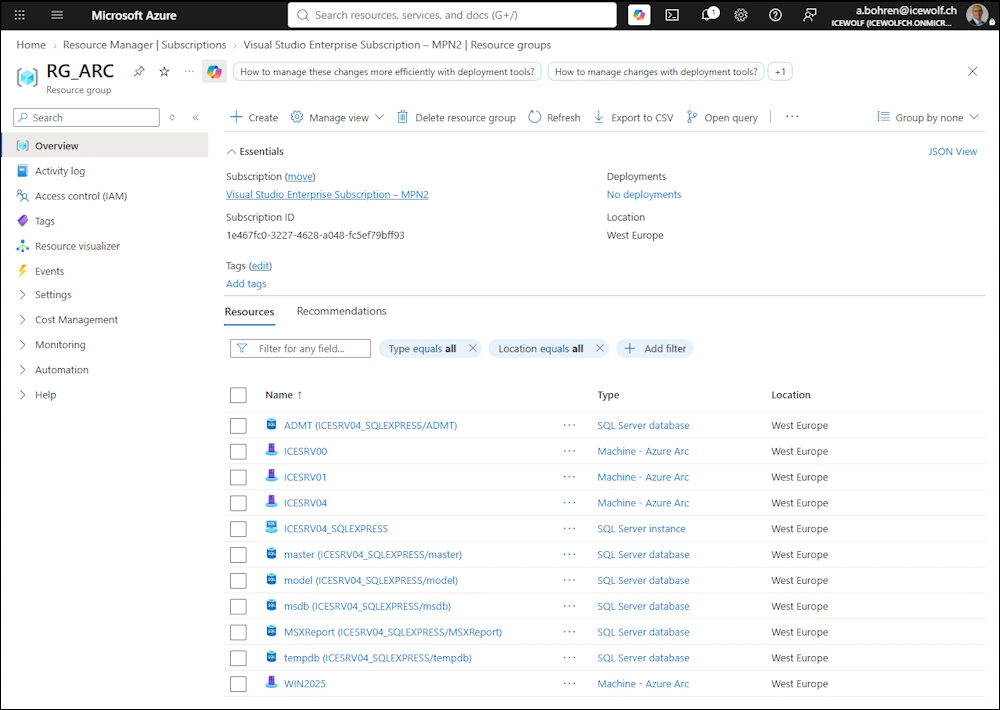Check the MSXReport row checkbox

click(x=238, y=632)
